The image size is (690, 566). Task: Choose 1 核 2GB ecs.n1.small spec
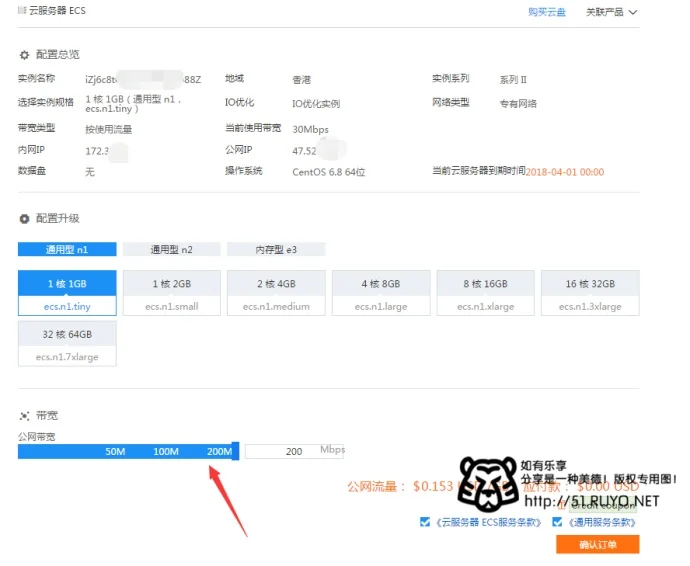click(172, 293)
